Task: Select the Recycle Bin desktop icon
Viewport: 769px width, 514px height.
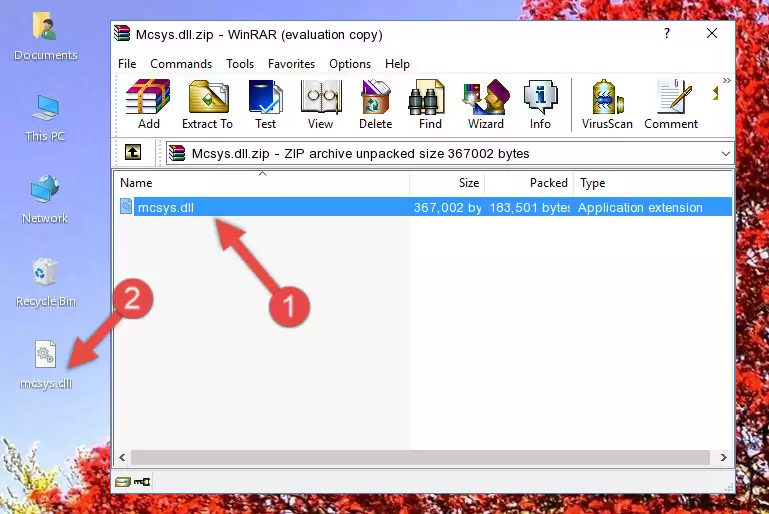Action: pyautogui.click(x=46, y=283)
